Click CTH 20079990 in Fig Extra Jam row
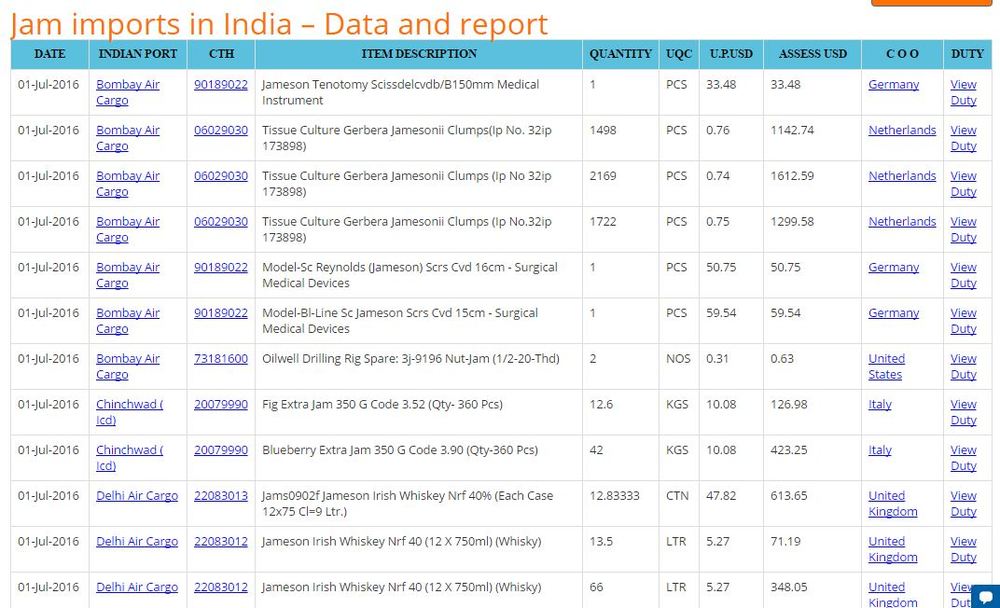Image resolution: width=1000 pixels, height=608 pixels. pyautogui.click(x=220, y=404)
